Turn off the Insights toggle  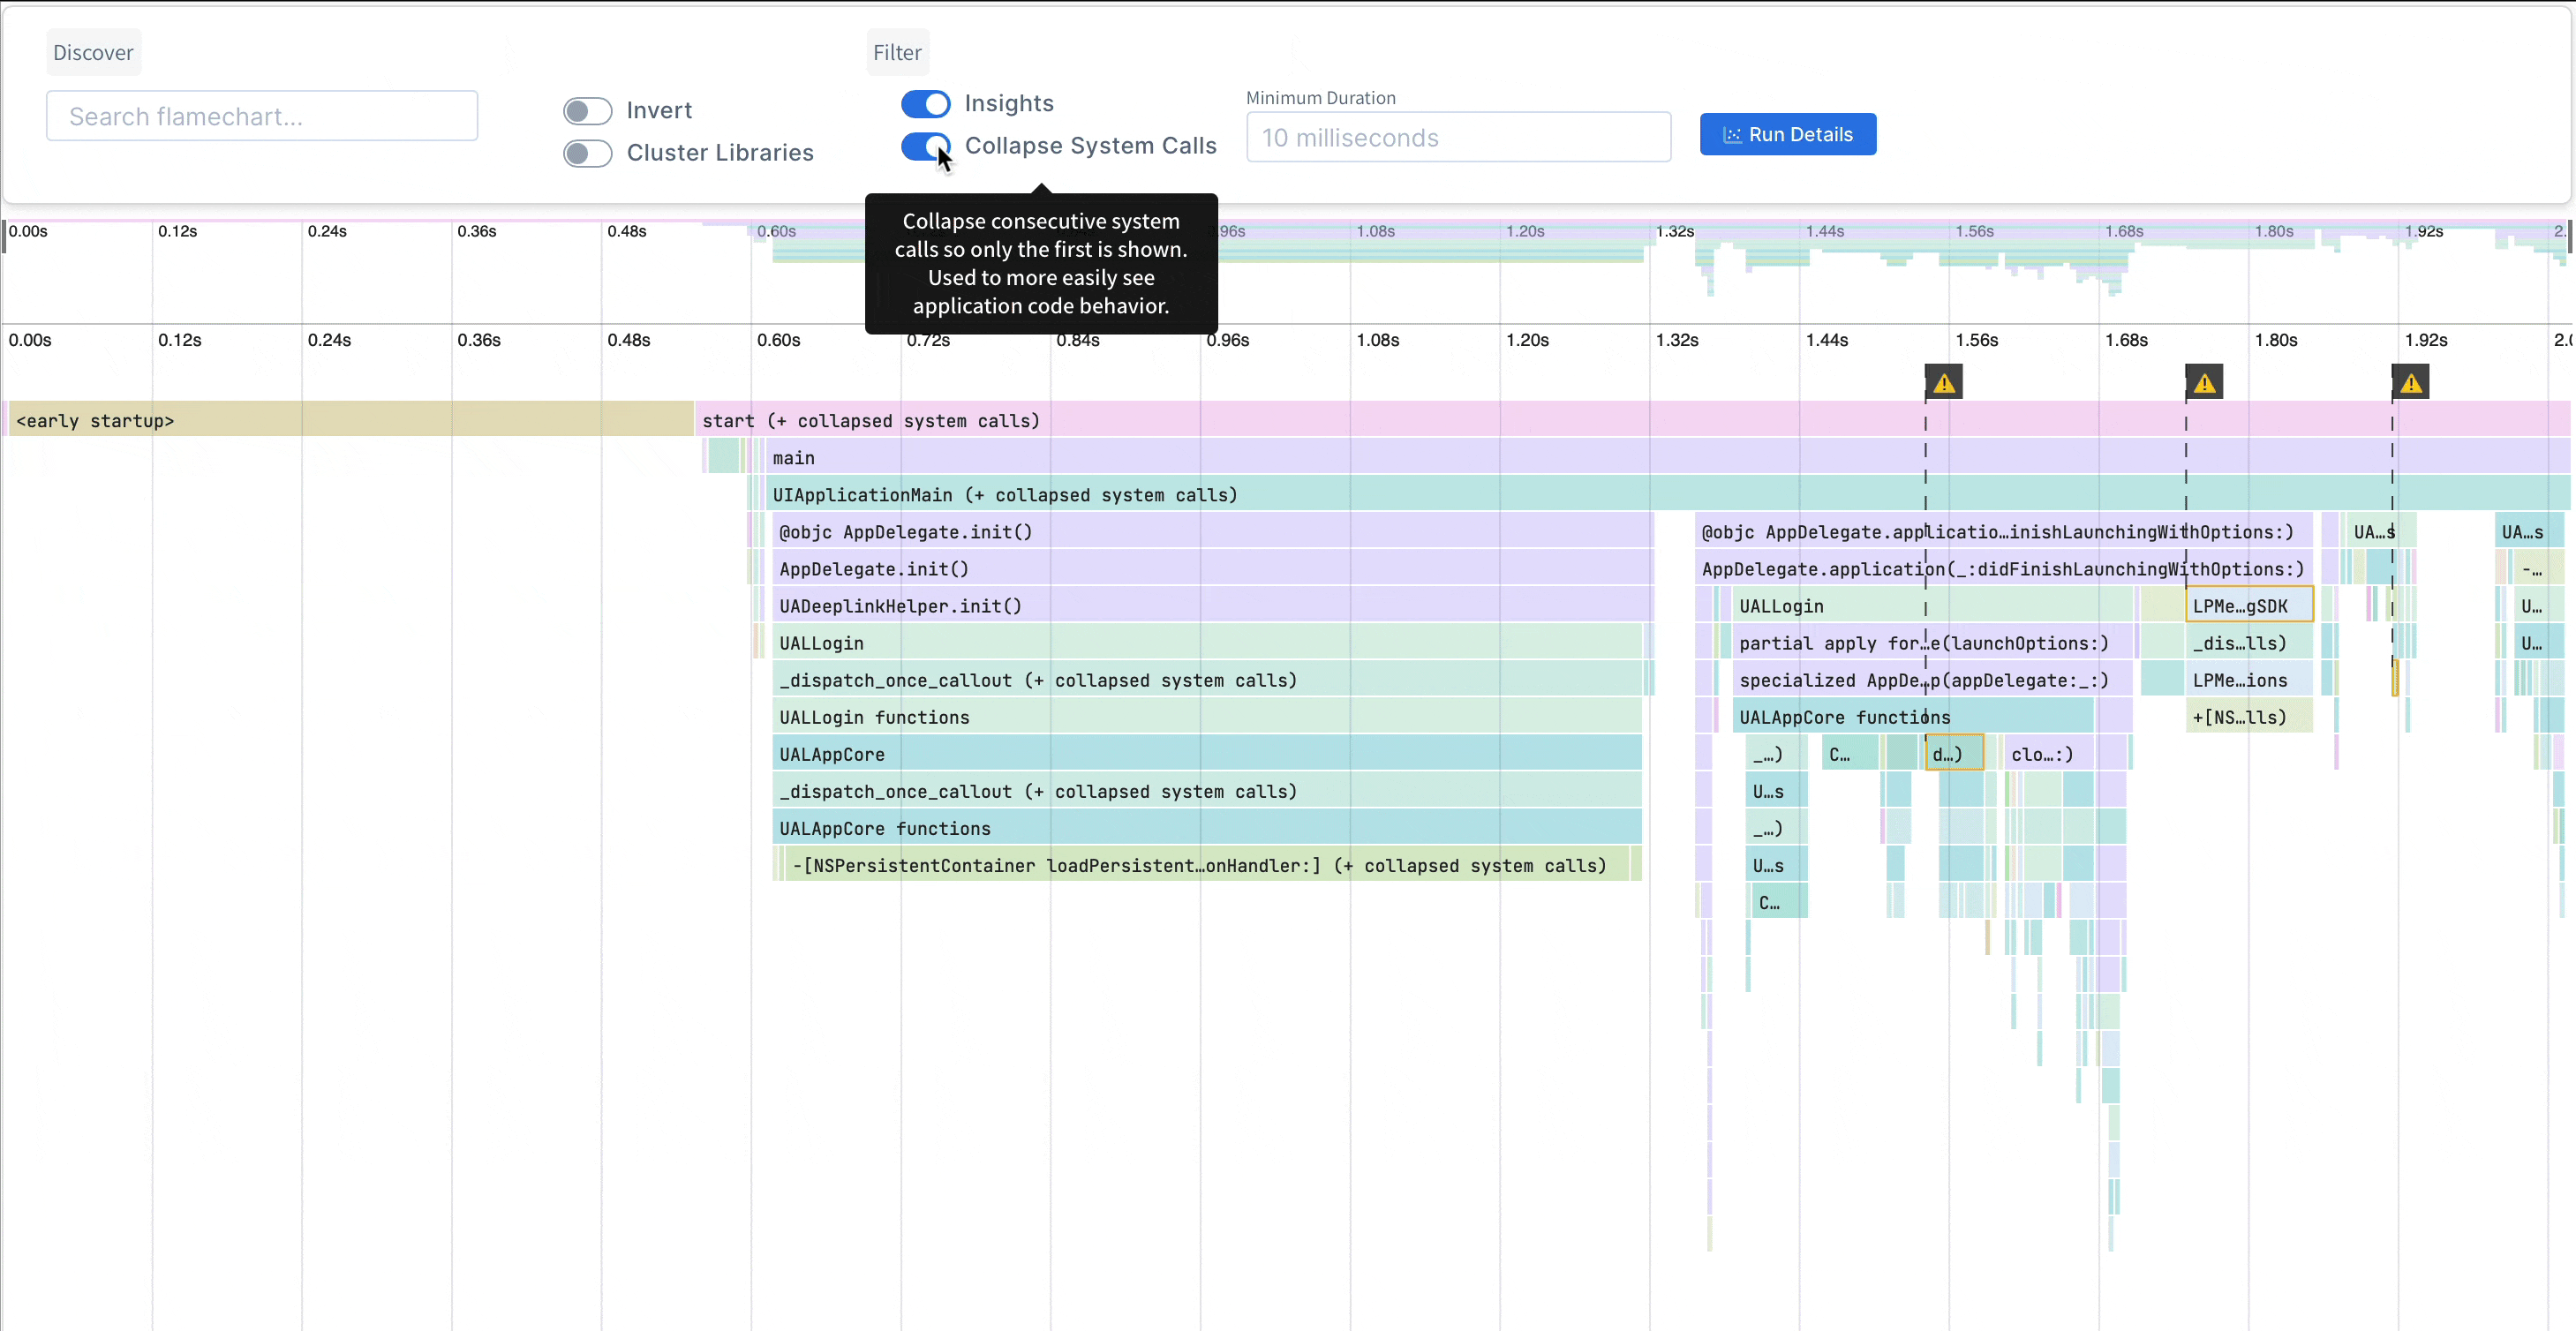(925, 104)
